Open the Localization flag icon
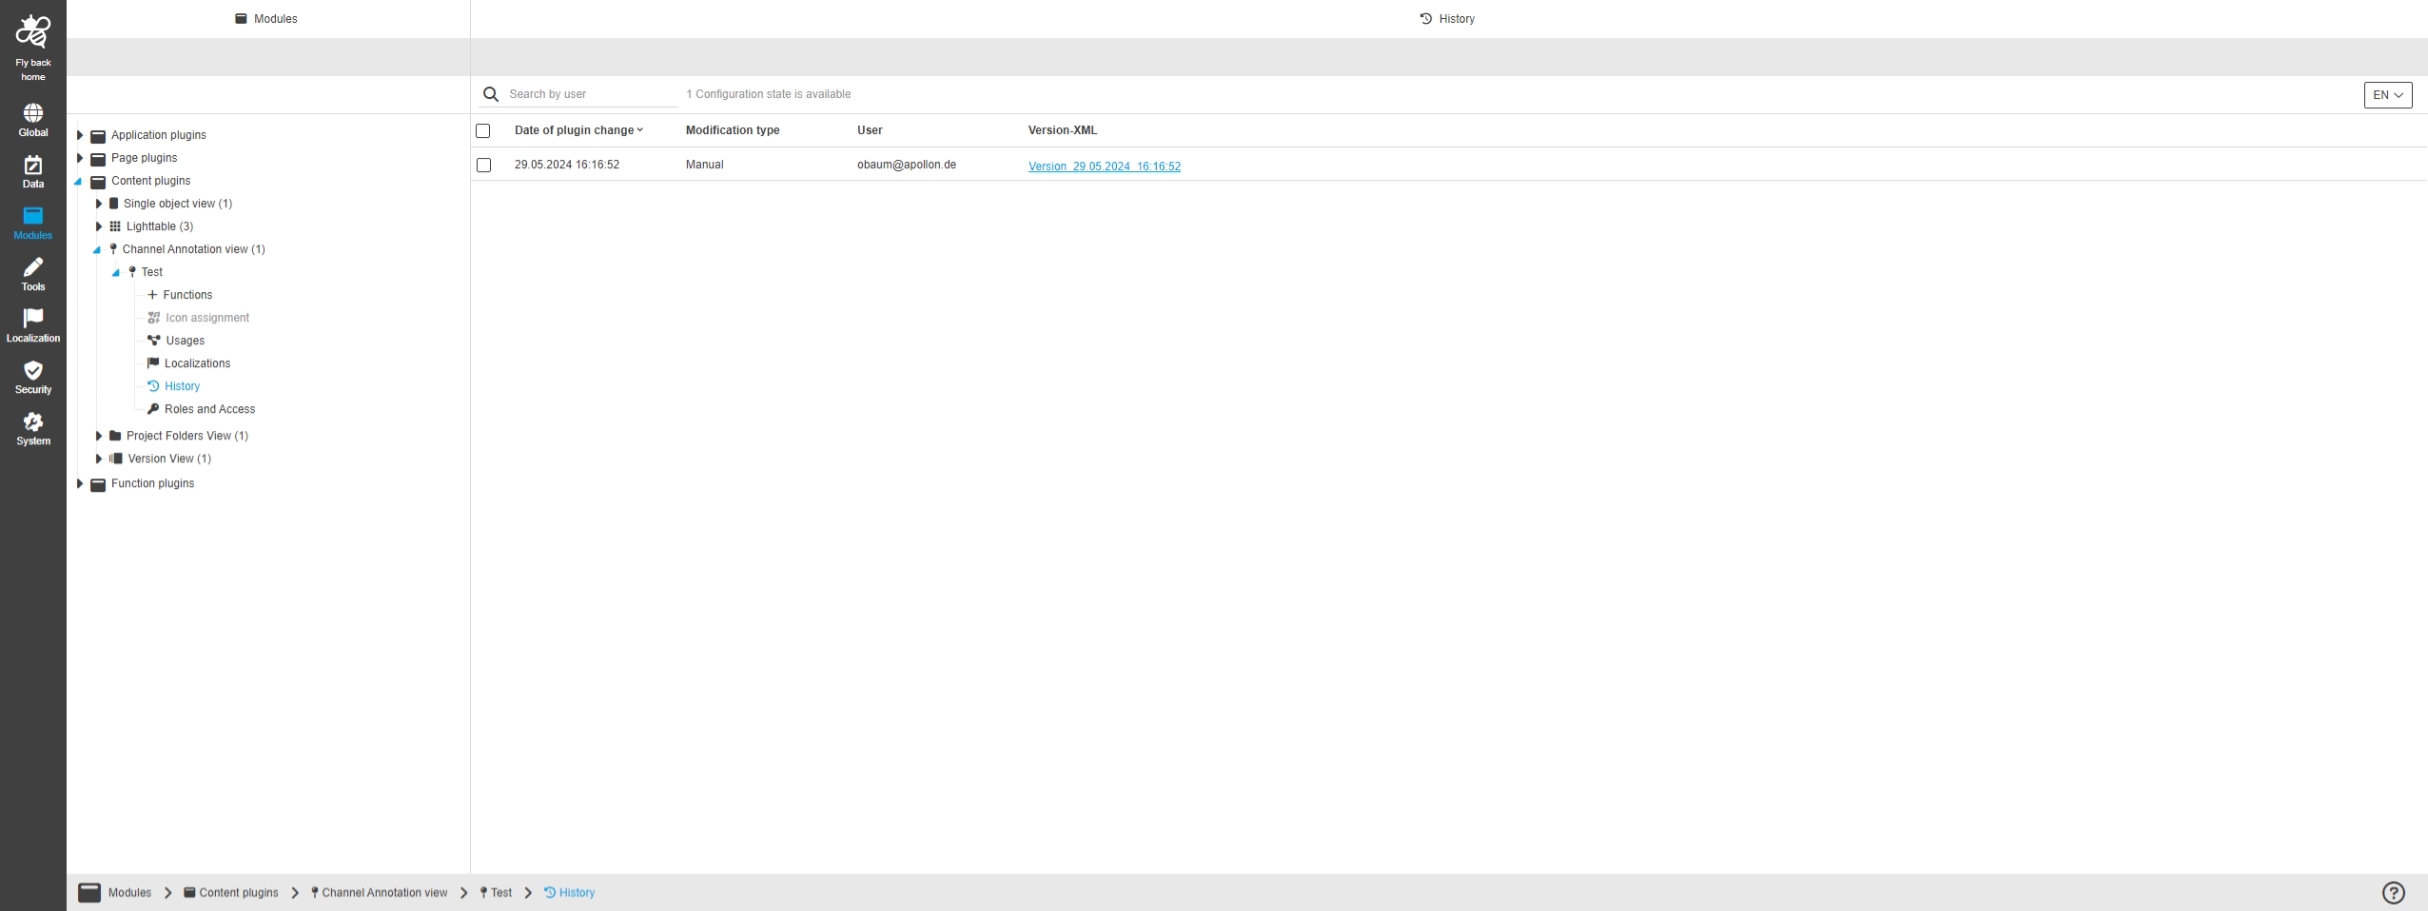Image resolution: width=2428 pixels, height=911 pixels. coord(33,318)
